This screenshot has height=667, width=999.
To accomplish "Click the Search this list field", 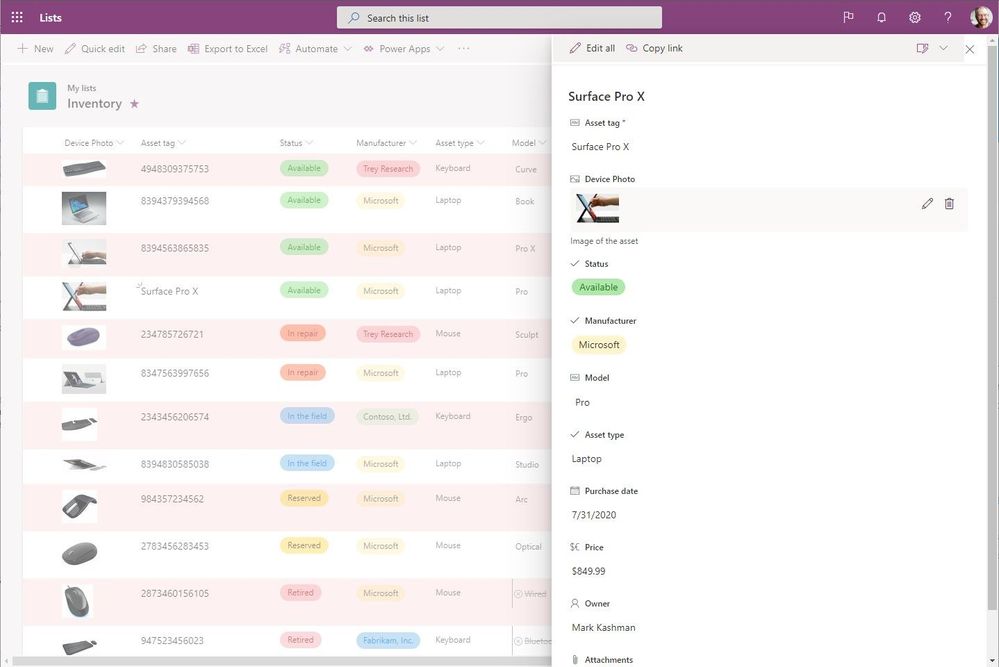I will 500,18.
